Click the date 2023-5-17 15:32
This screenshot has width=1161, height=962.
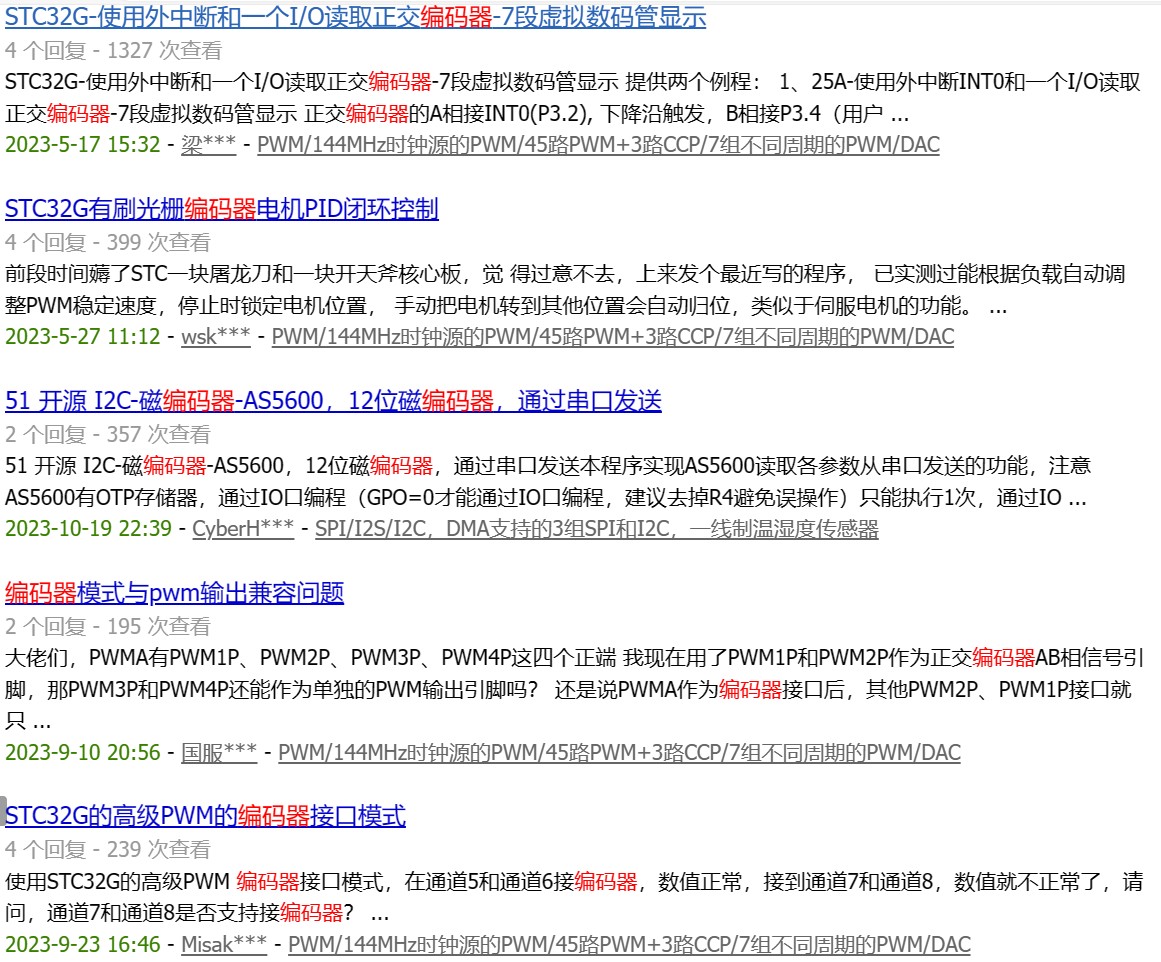click(82, 144)
